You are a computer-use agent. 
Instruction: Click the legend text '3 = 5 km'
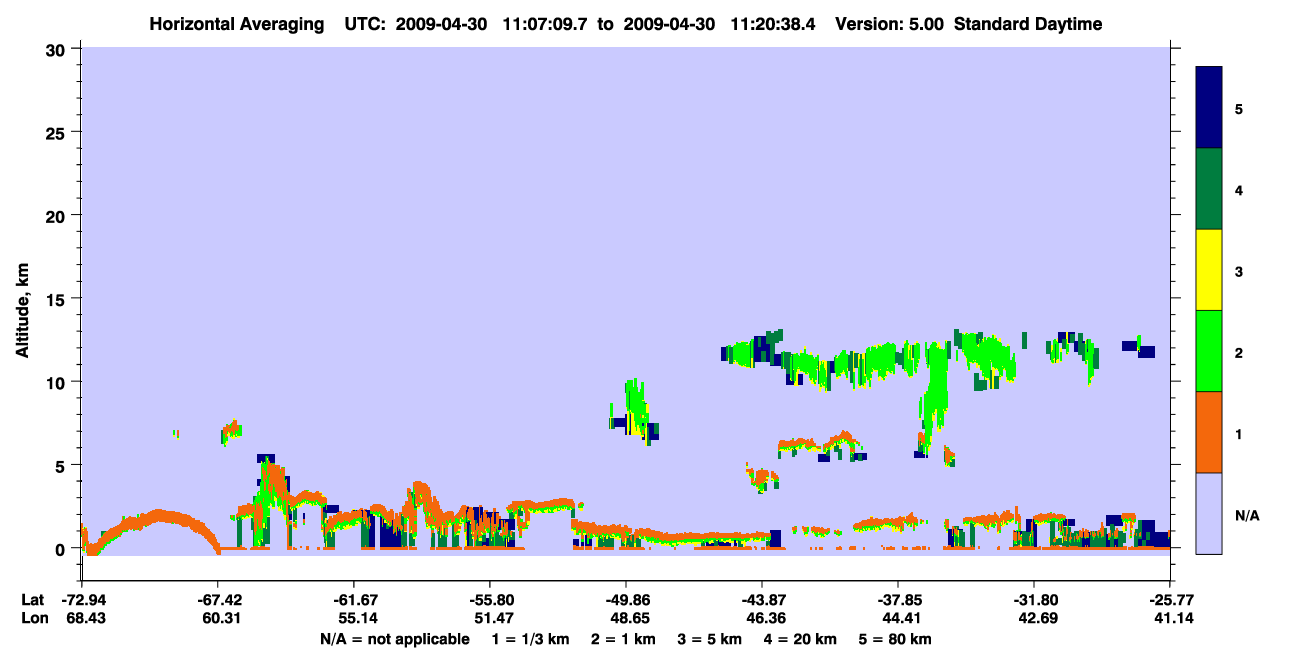tap(710, 639)
